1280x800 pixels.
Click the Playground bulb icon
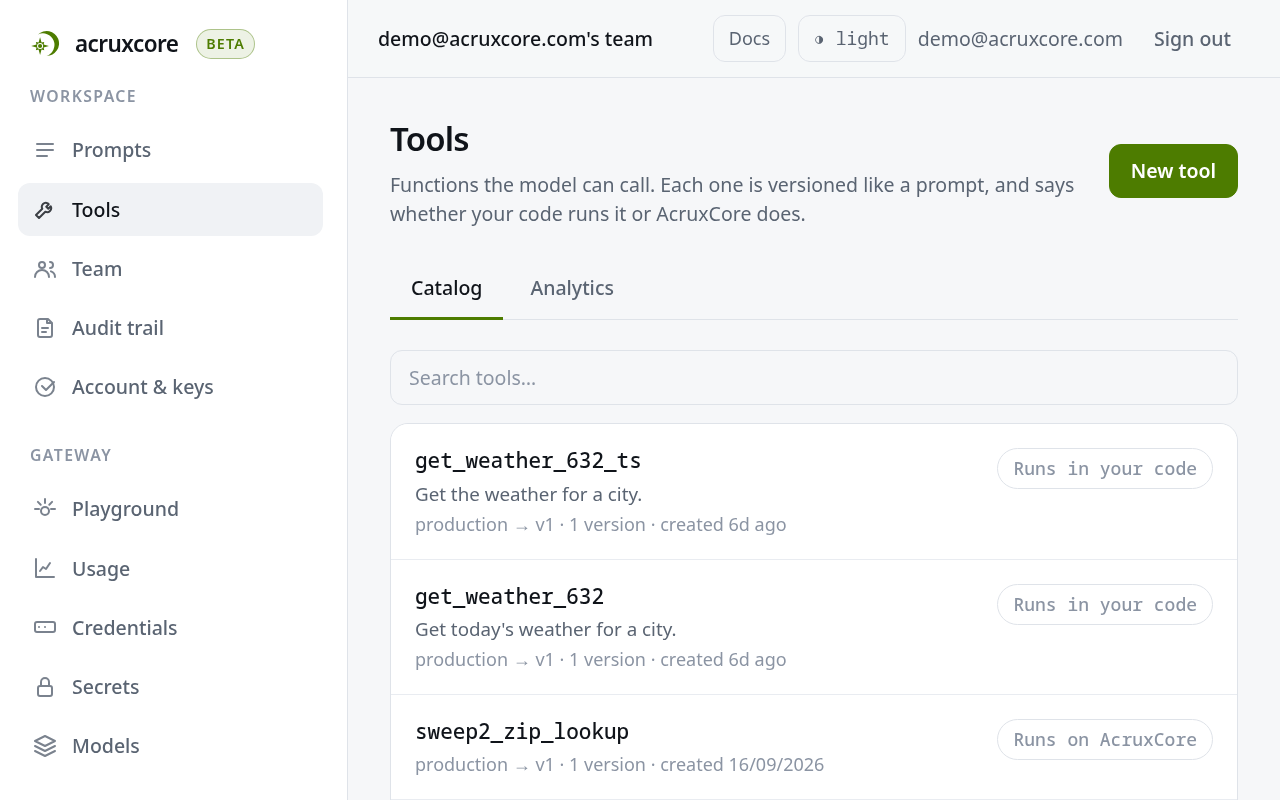(45, 509)
